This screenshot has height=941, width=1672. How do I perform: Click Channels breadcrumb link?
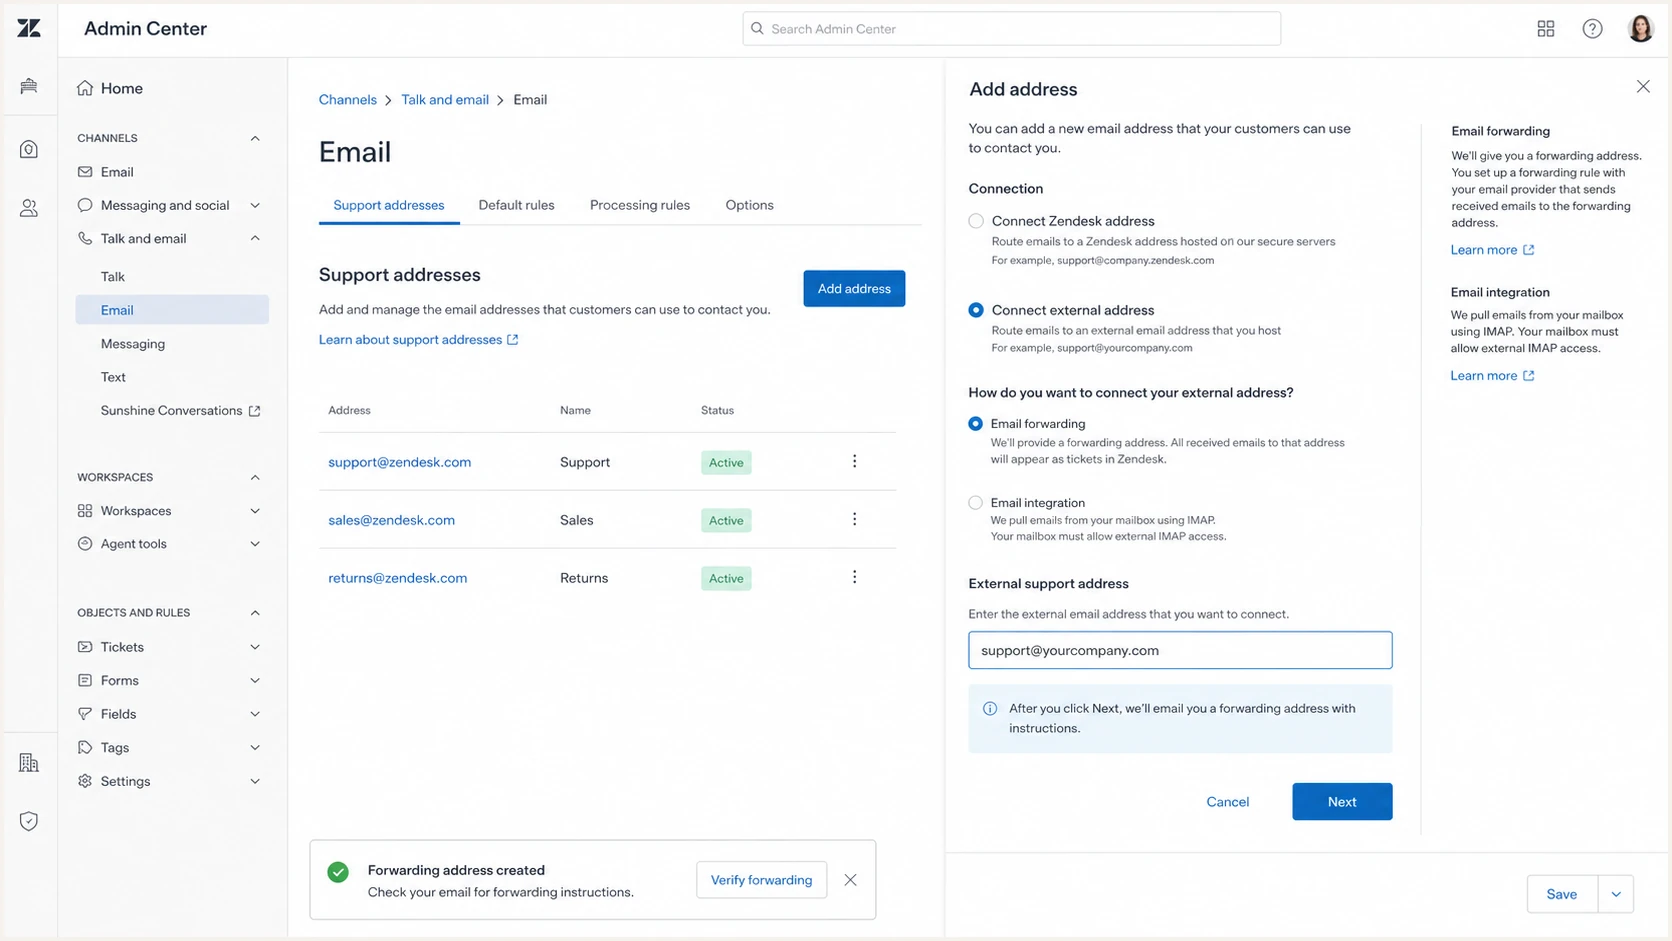(x=348, y=99)
